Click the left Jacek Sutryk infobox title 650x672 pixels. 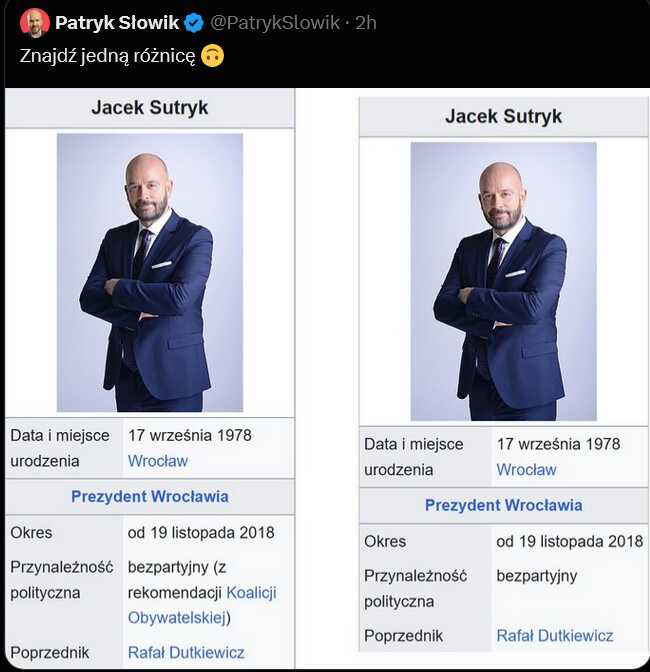point(150,108)
